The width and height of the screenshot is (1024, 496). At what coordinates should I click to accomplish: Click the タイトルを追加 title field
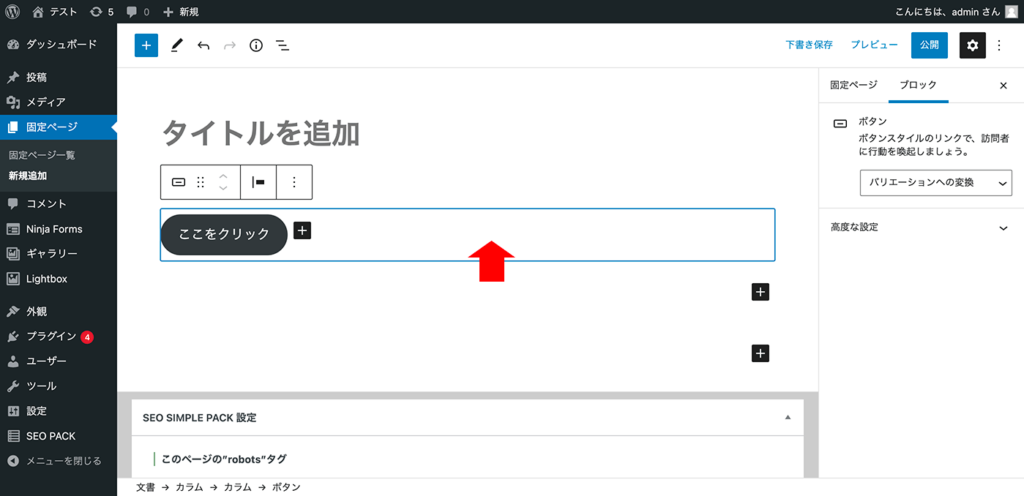coord(468,133)
